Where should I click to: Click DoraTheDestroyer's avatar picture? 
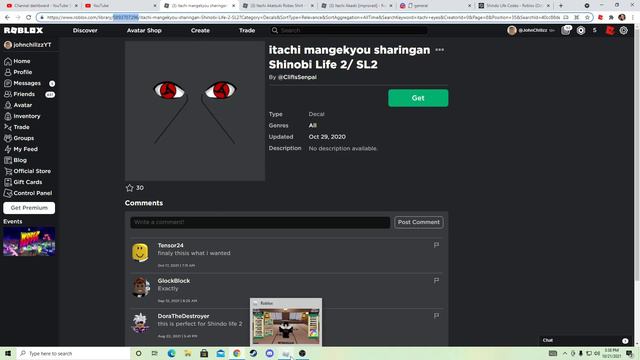[x=140, y=323]
